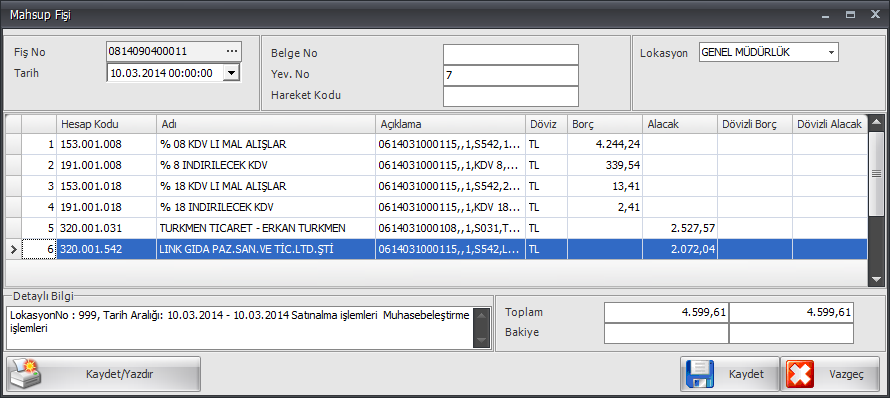Image resolution: width=890 pixels, height=398 pixels.
Task: Click the grid scrollbar up arrow
Action: (876, 122)
